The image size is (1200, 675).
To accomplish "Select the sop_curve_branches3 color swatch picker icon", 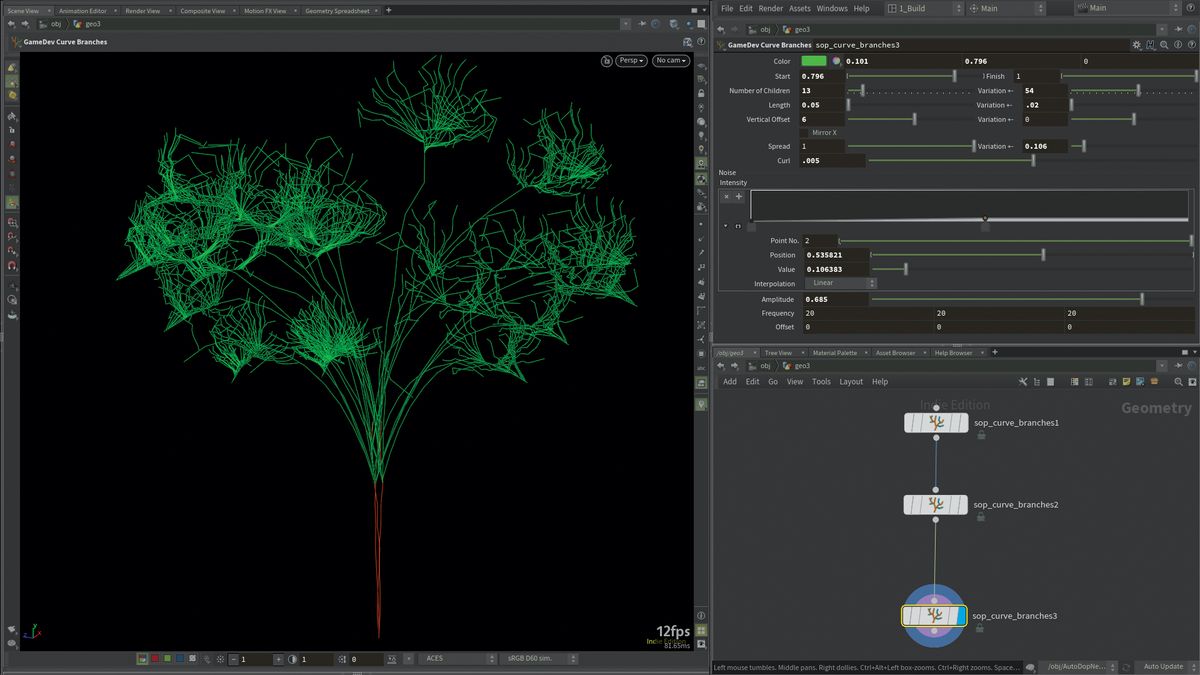I will click(835, 61).
